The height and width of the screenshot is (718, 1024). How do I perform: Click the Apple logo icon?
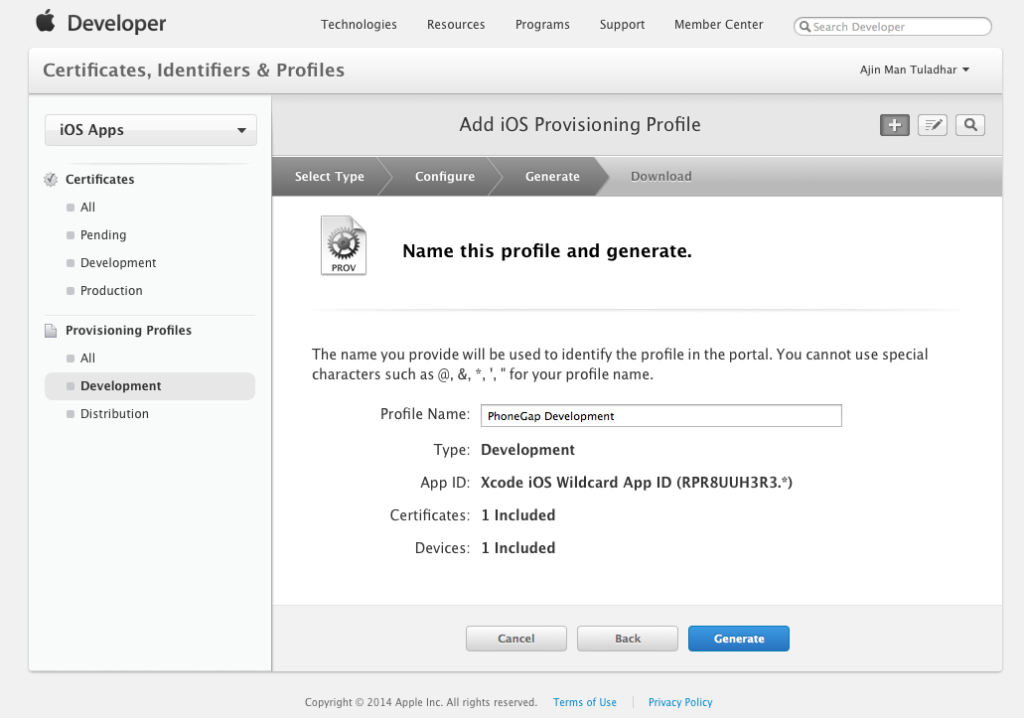pos(46,21)
